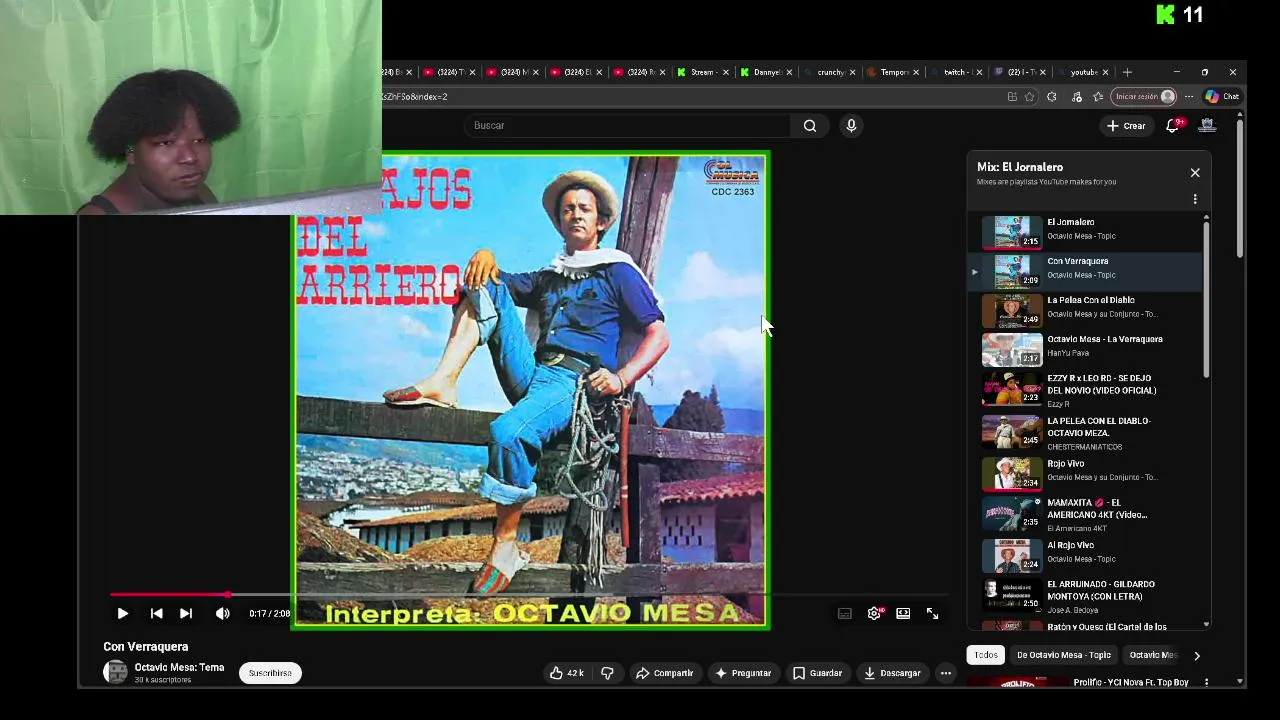Image resolution: width=1280 pixels, height=720 pixels.
Task: Play Al Rojo Vivo from the mix
Action: (x=1087, y=555)
